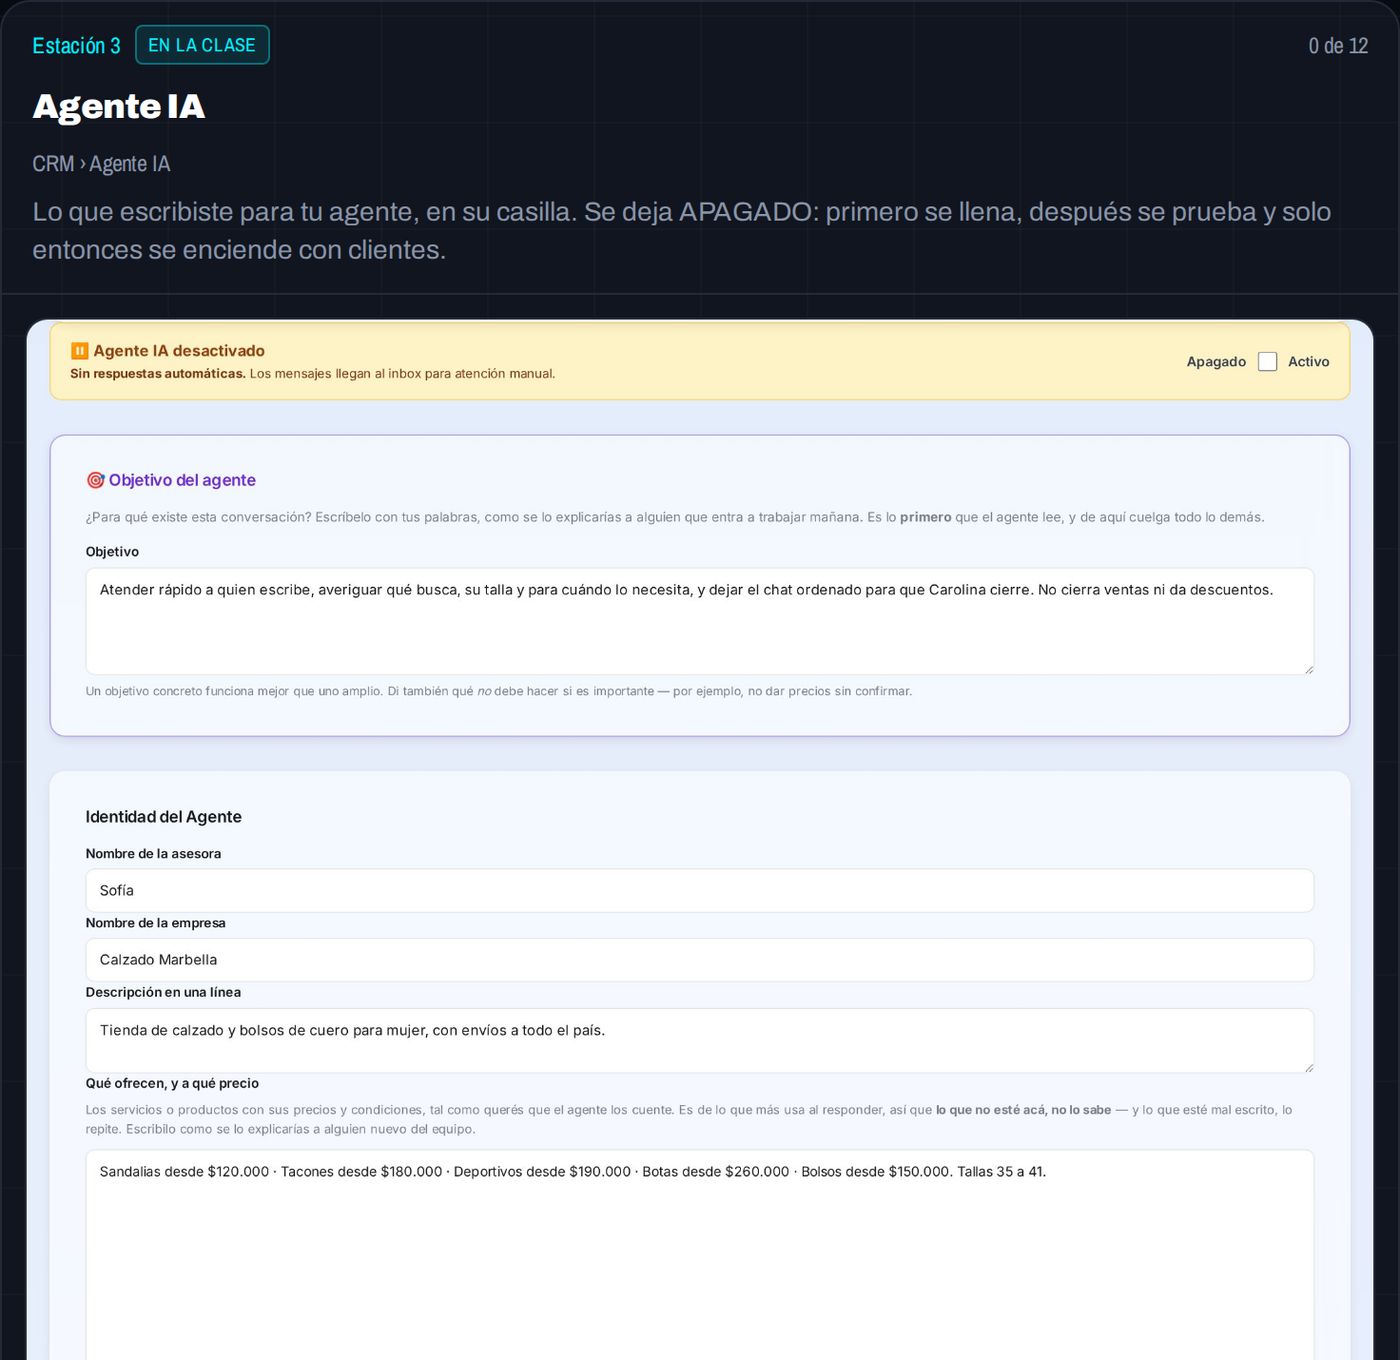Click the Nombre de la asesora label
This screenshot has height=1360, width=1400.
point(153,854)
